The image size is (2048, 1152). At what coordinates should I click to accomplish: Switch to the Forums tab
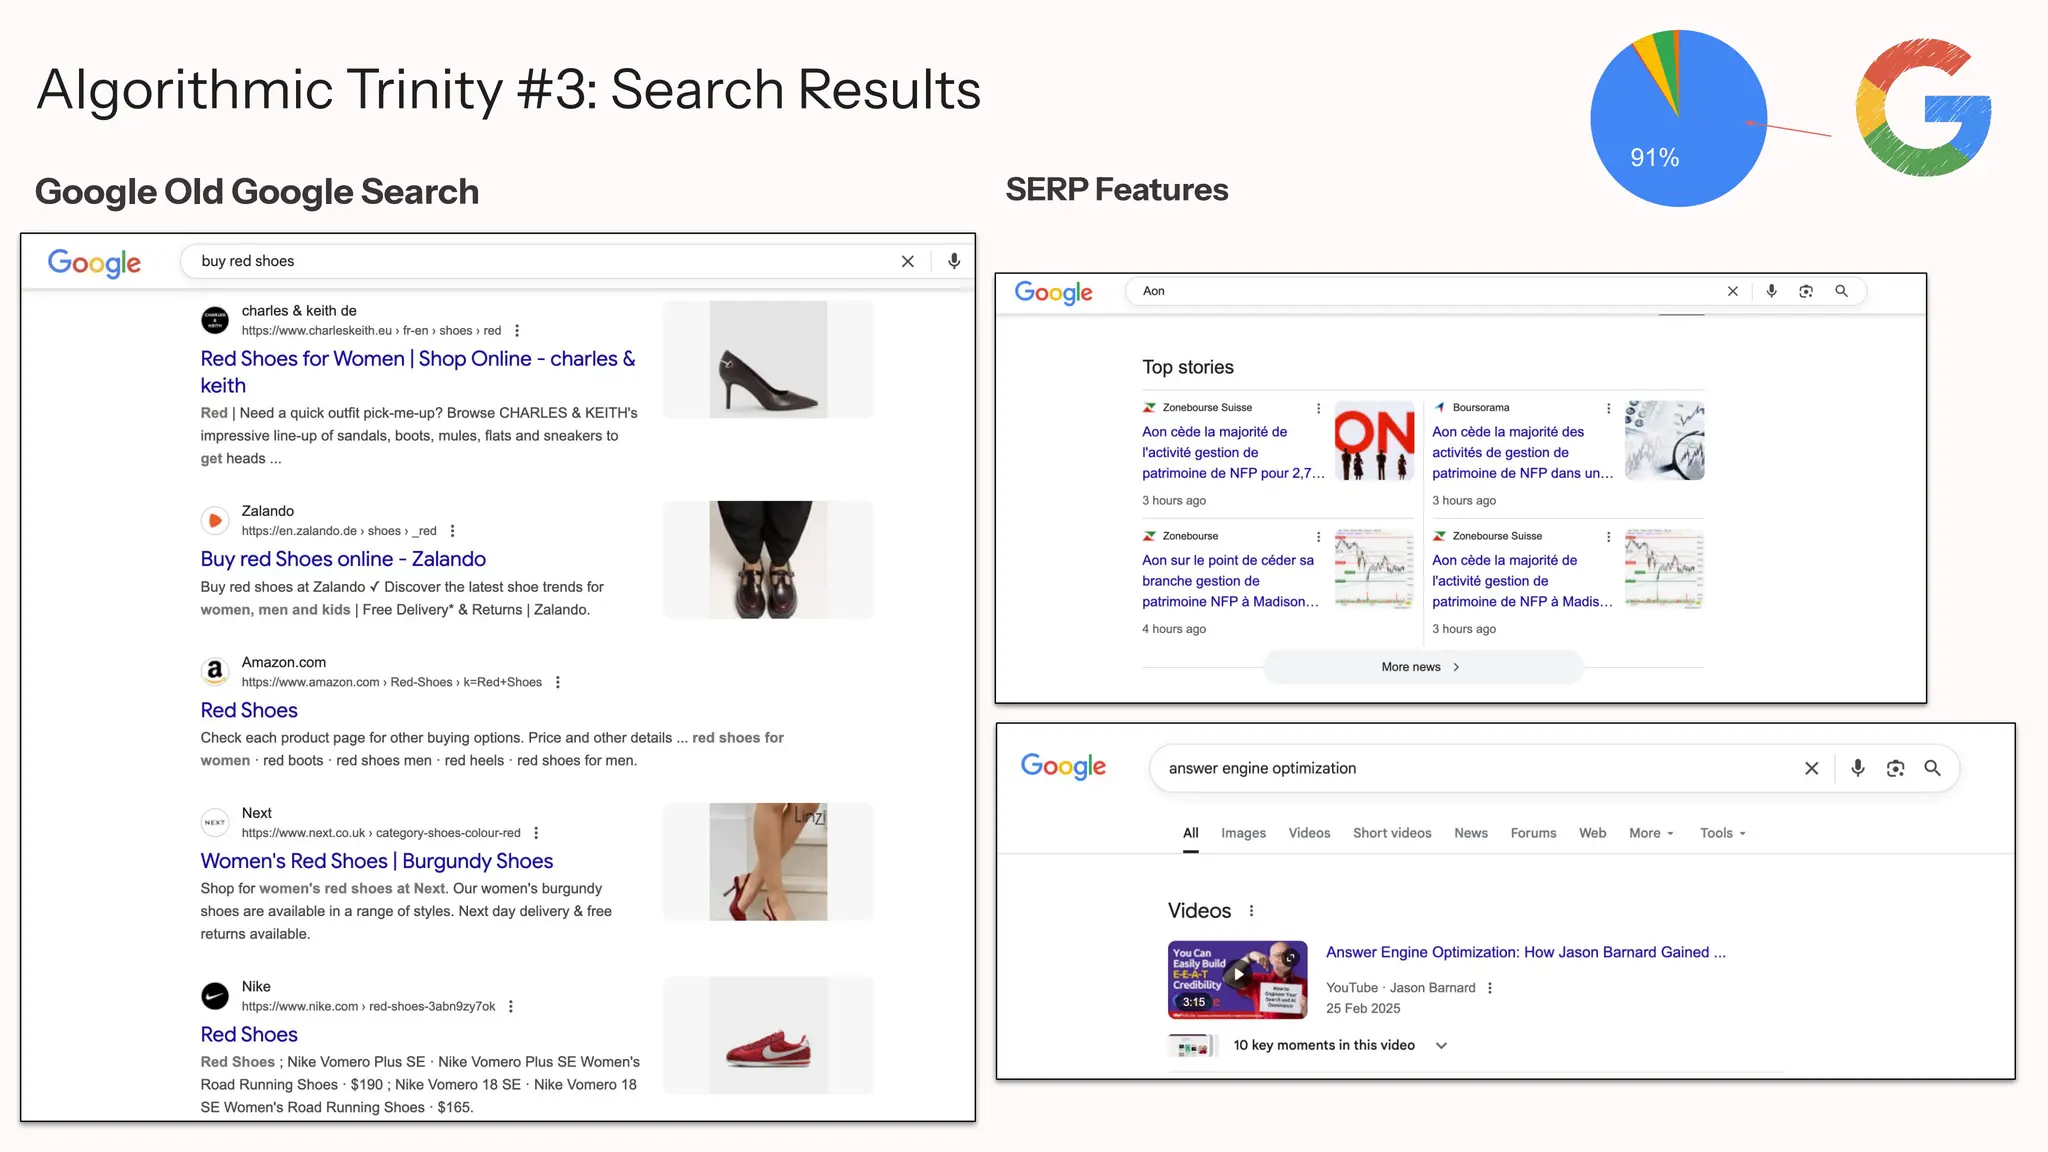coord(1533,833)
